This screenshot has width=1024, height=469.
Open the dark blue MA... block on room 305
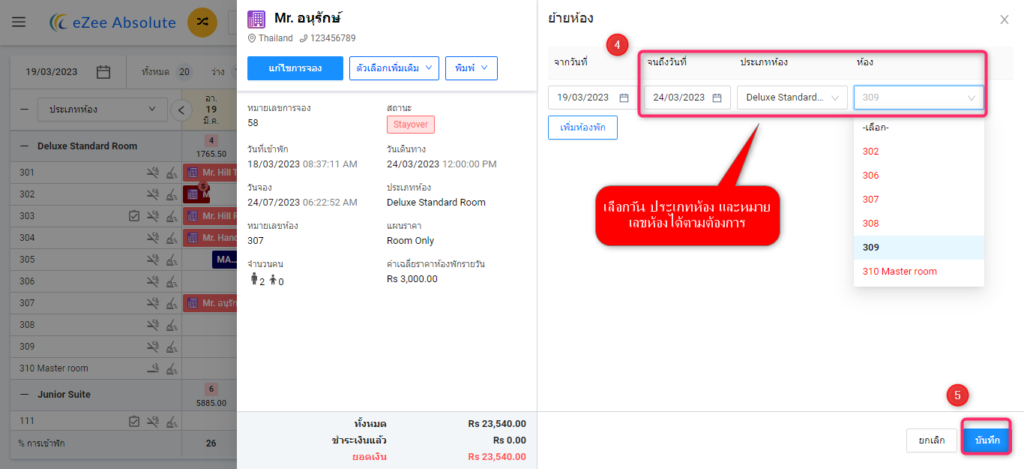(225, 259)
